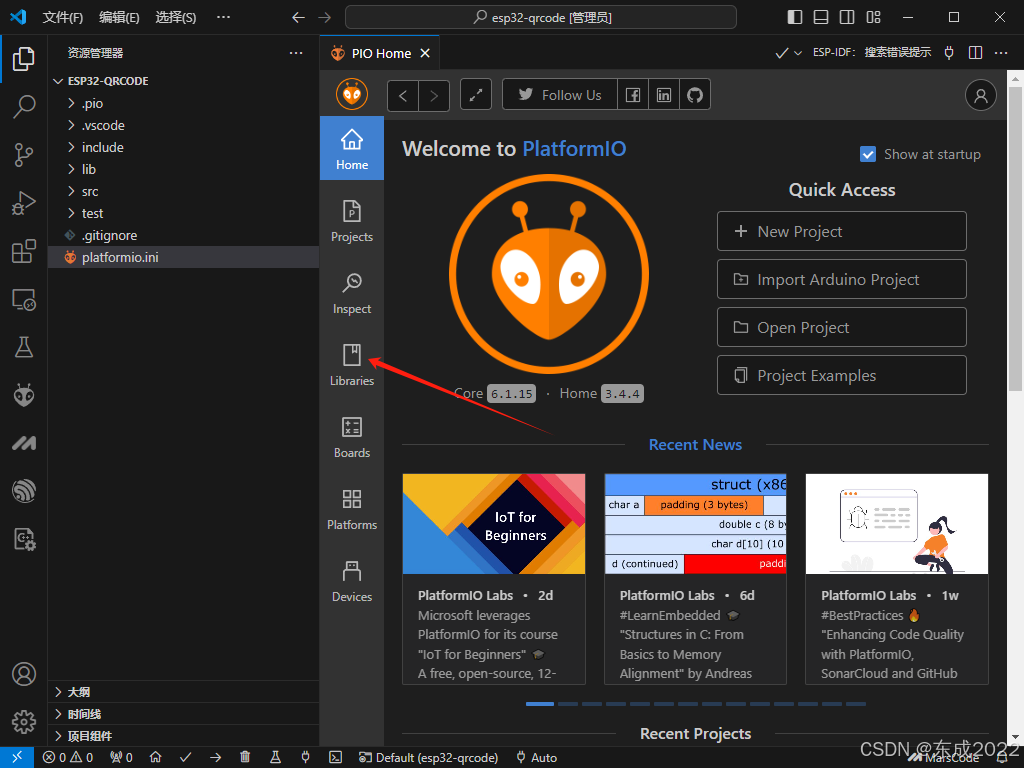
Task: Open PlatformIO terminal from status bar
Action: pyautogui.click(x=335, y=758)
